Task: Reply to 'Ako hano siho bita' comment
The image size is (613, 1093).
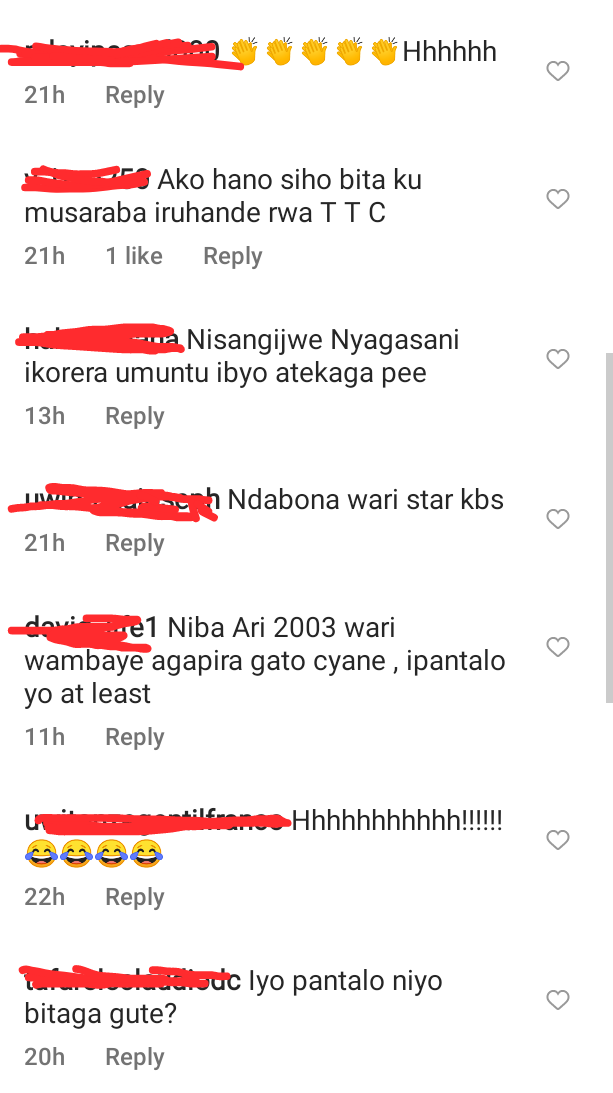Action: (233, 257)
